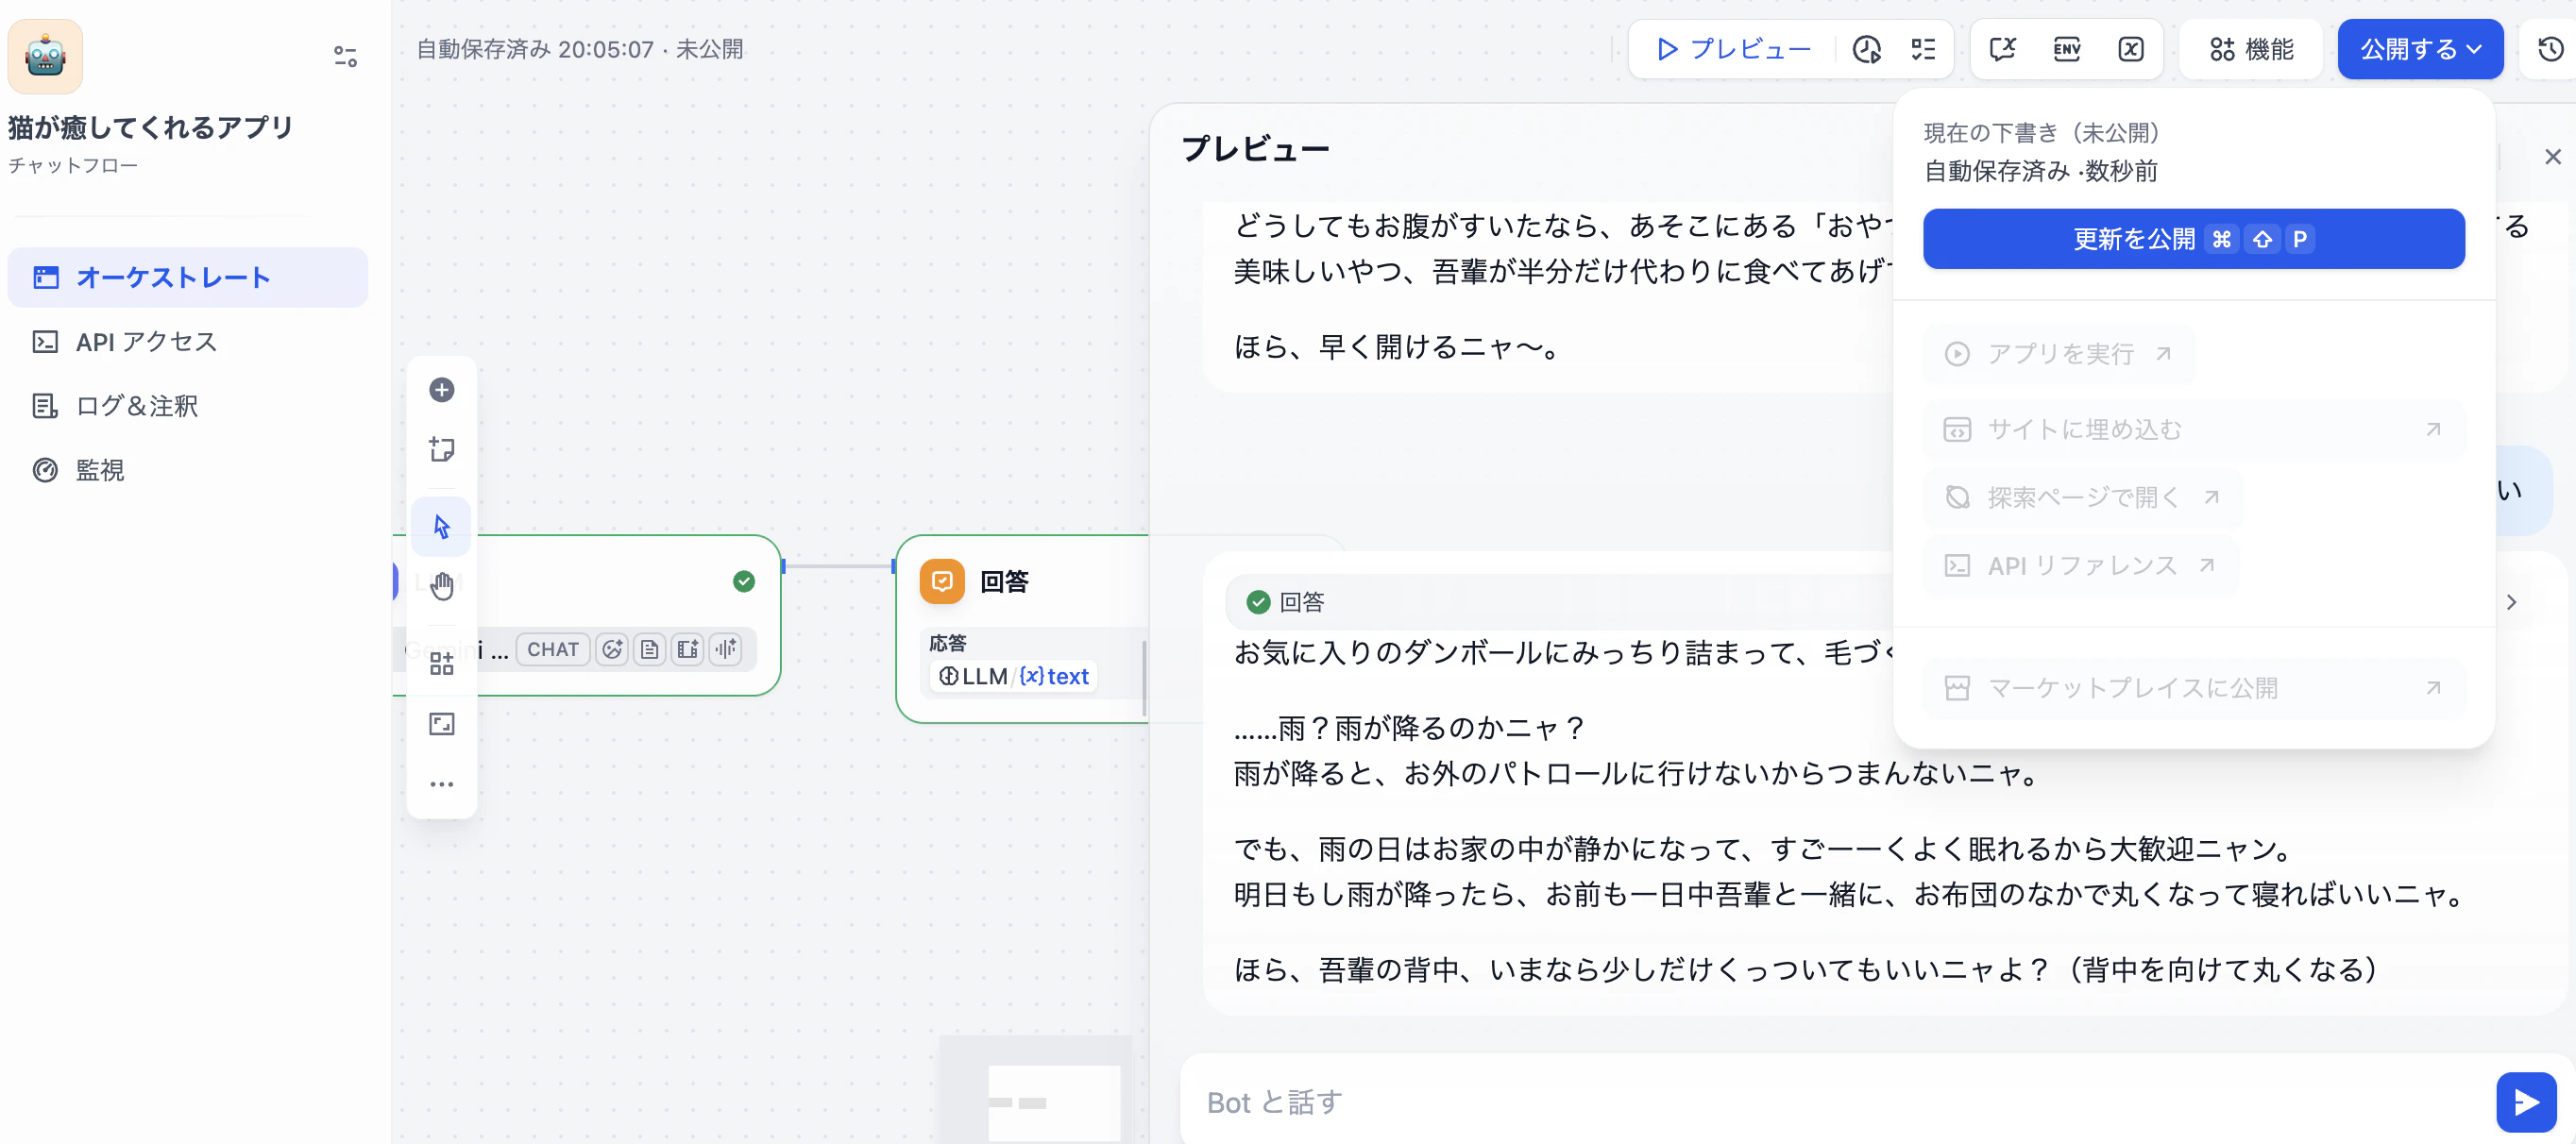Toggle the 公開する dropdown

click(x=2420, y=49)
